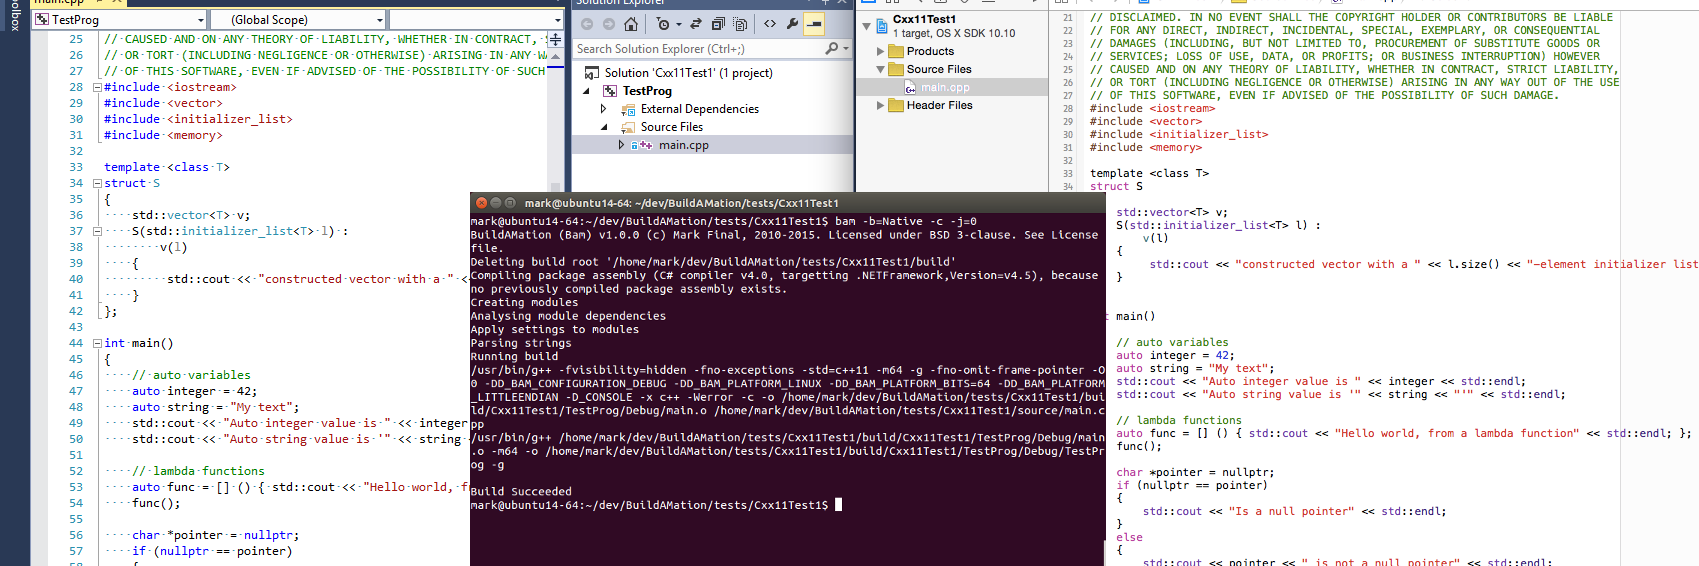Viewport: 1699px width, 566px height.
Task: Click the editor scrollbar up arrow
Action: (556, 55)
